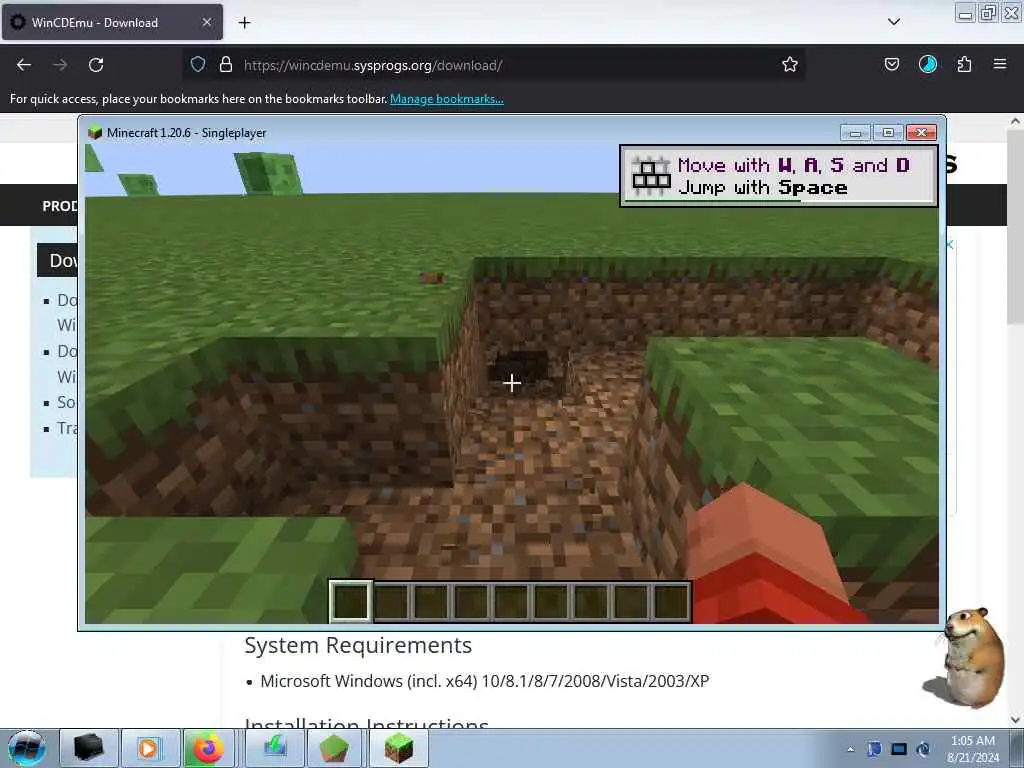Viewport: 1024px width, 768px height.
Task: Open the tracking protection shield icon
Action: [198, 64]
